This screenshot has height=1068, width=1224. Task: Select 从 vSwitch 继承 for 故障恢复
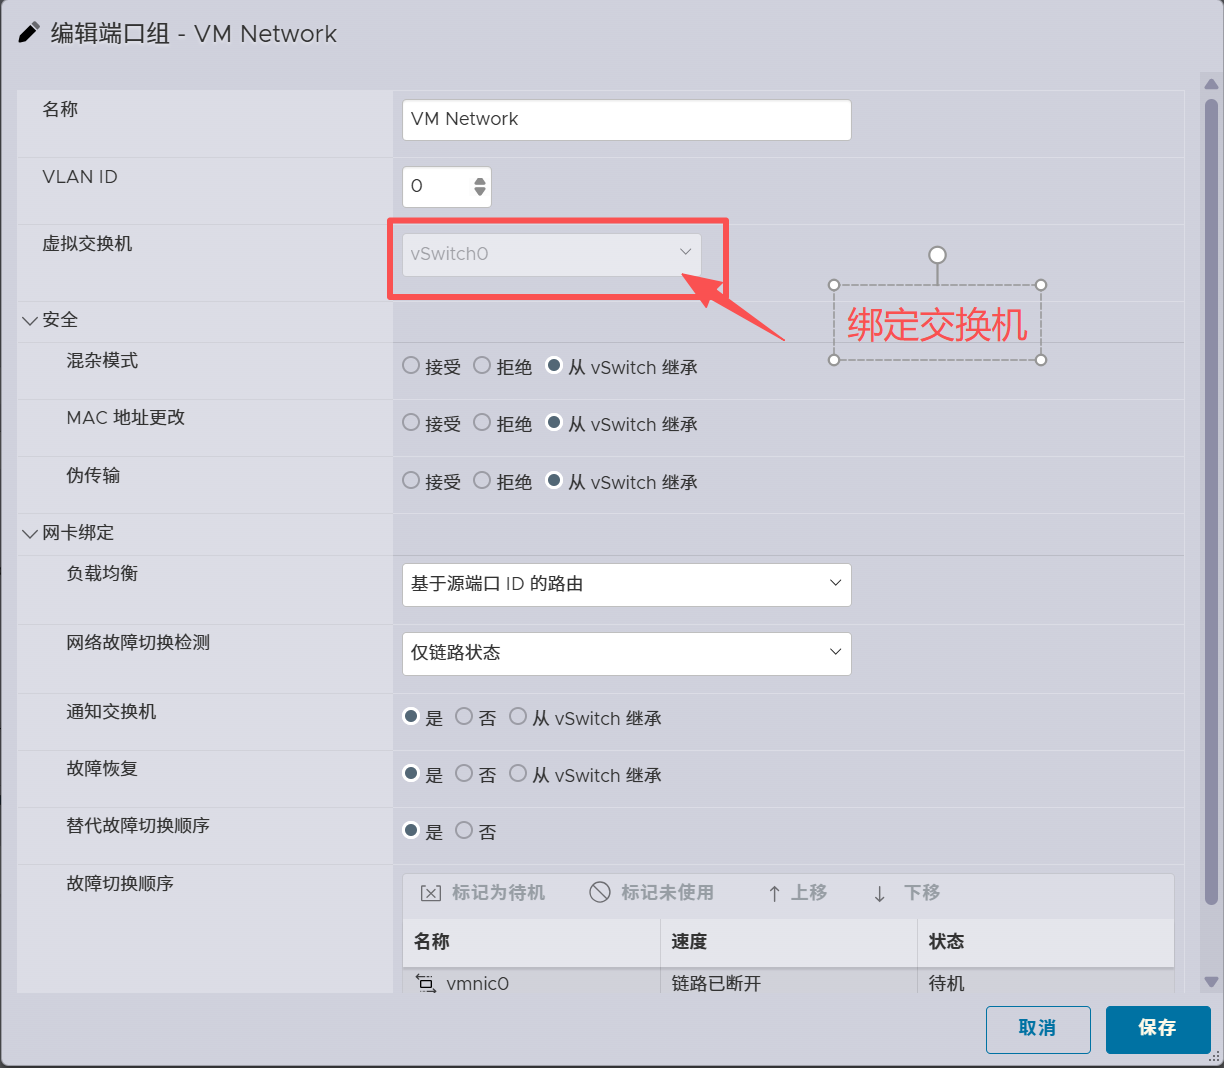pyautogui.click(x=518, y=774)
